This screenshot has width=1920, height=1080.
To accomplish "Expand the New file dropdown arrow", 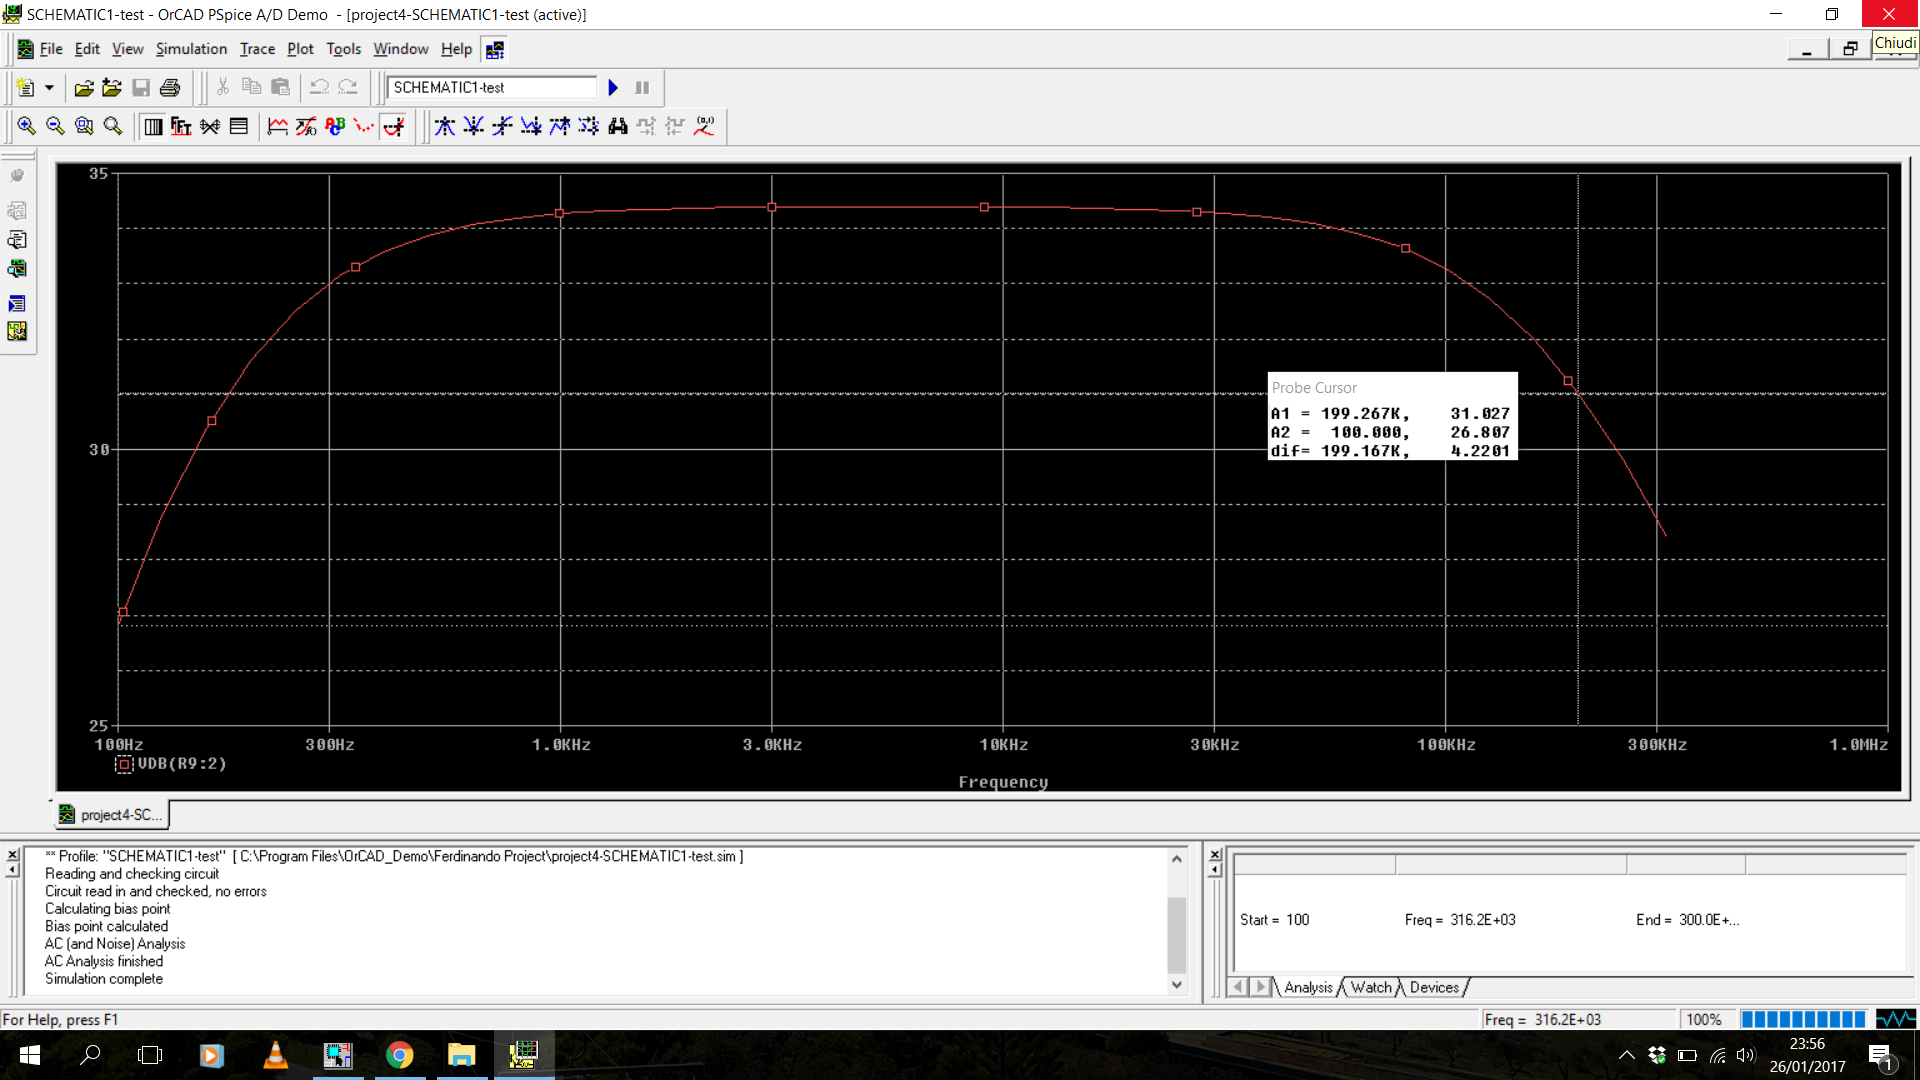I will click(x=49, y=88).
